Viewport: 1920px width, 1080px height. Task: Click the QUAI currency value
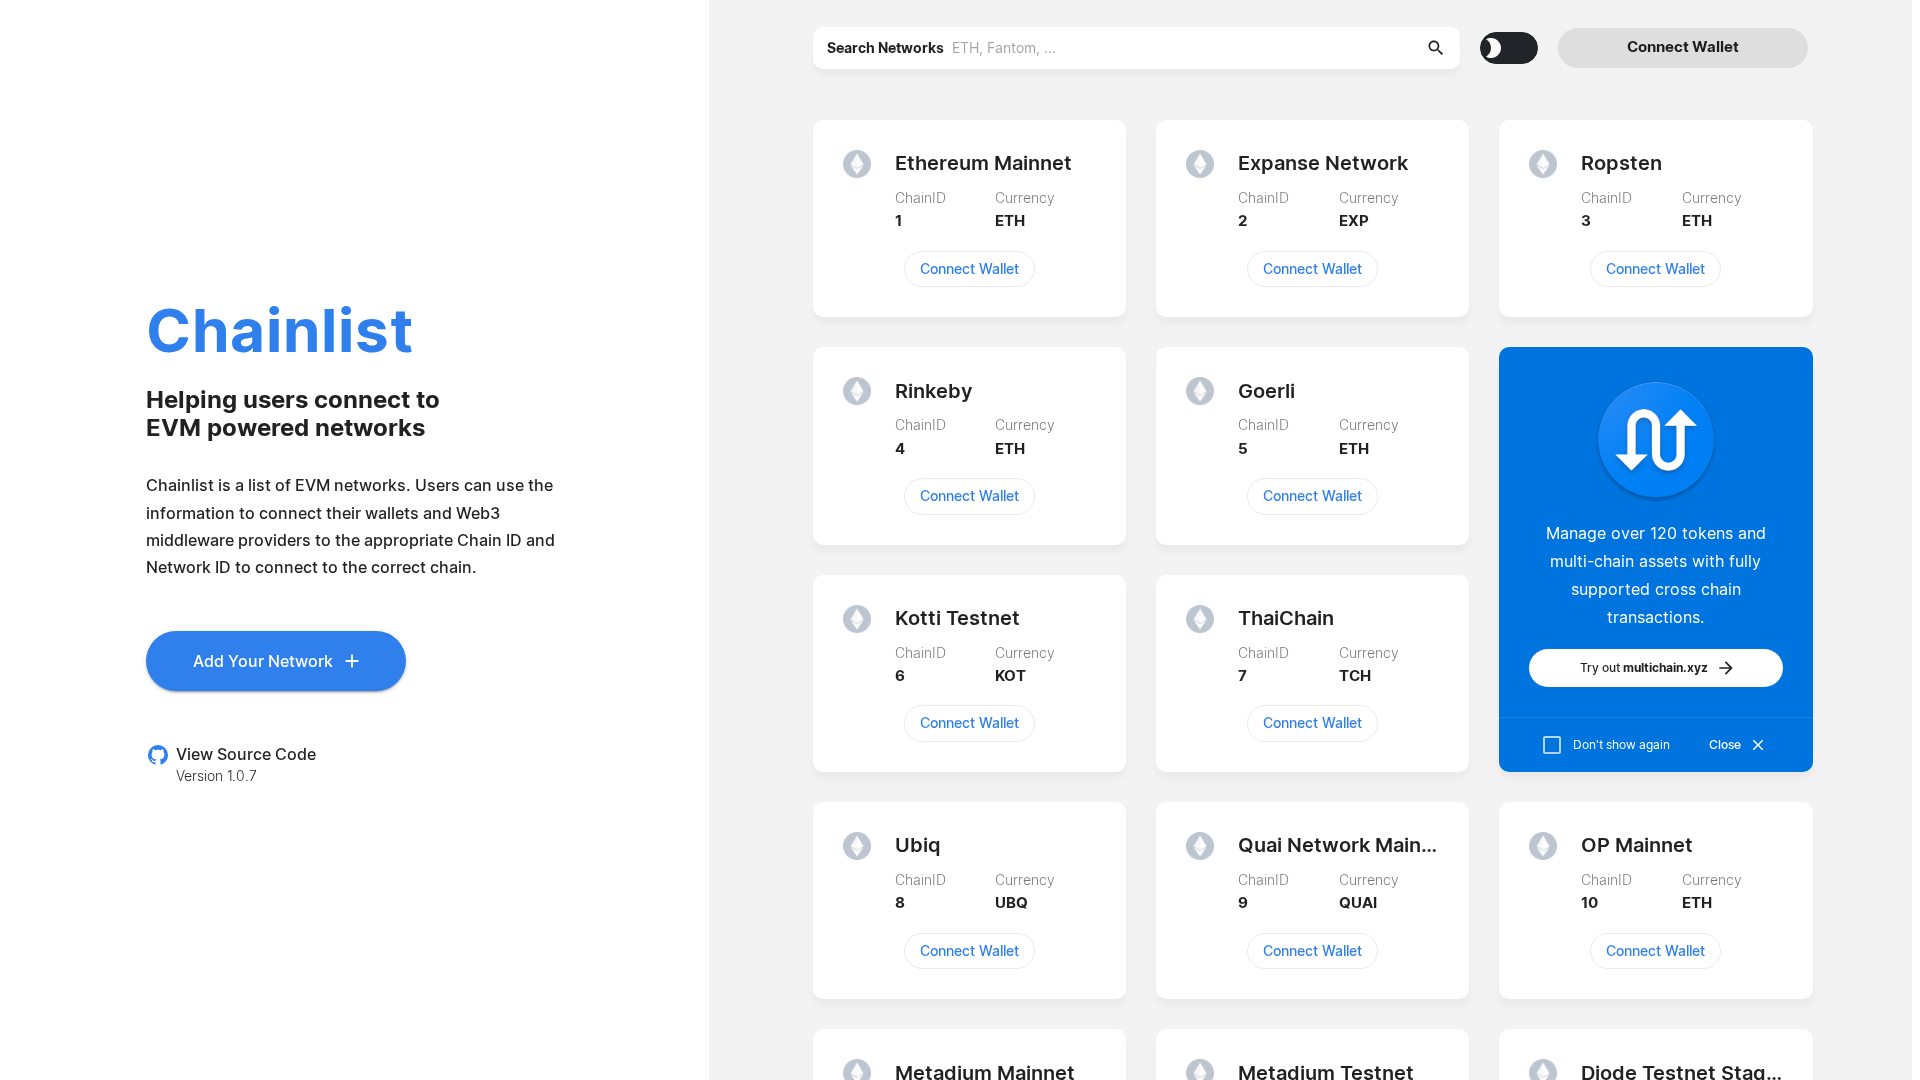(1358, 903)
